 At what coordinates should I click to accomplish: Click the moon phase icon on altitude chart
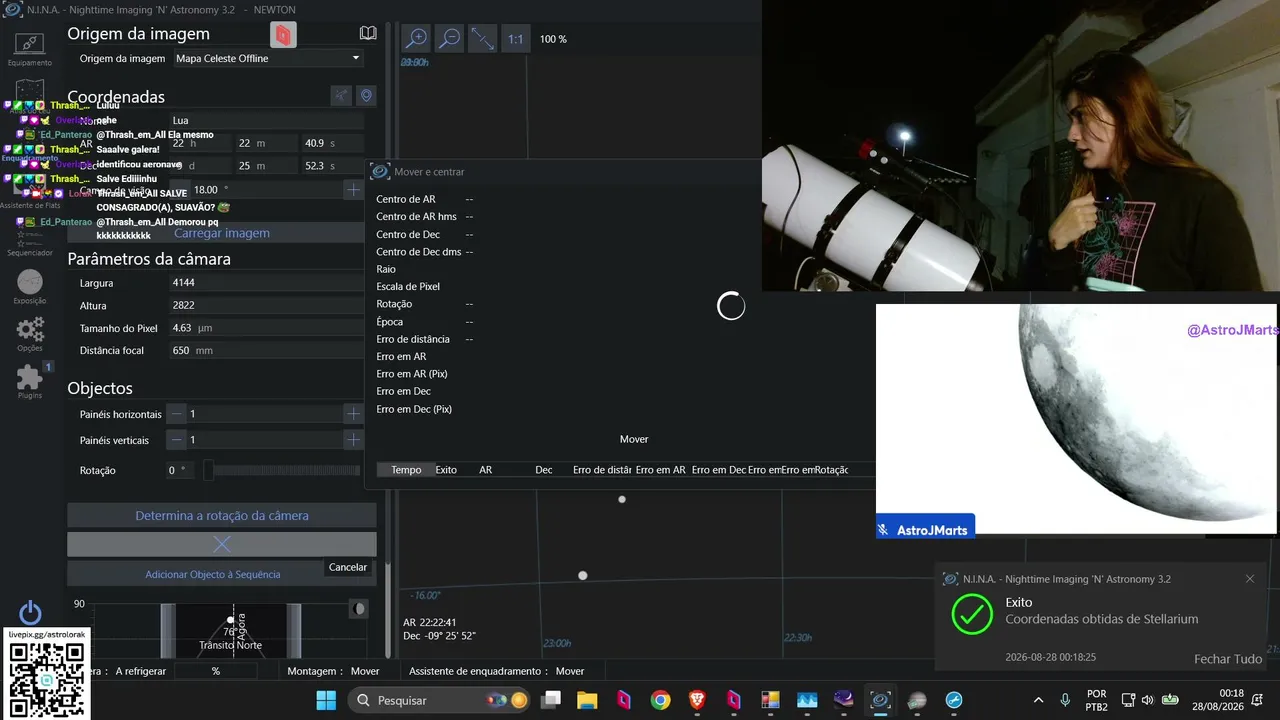(358, 608)
